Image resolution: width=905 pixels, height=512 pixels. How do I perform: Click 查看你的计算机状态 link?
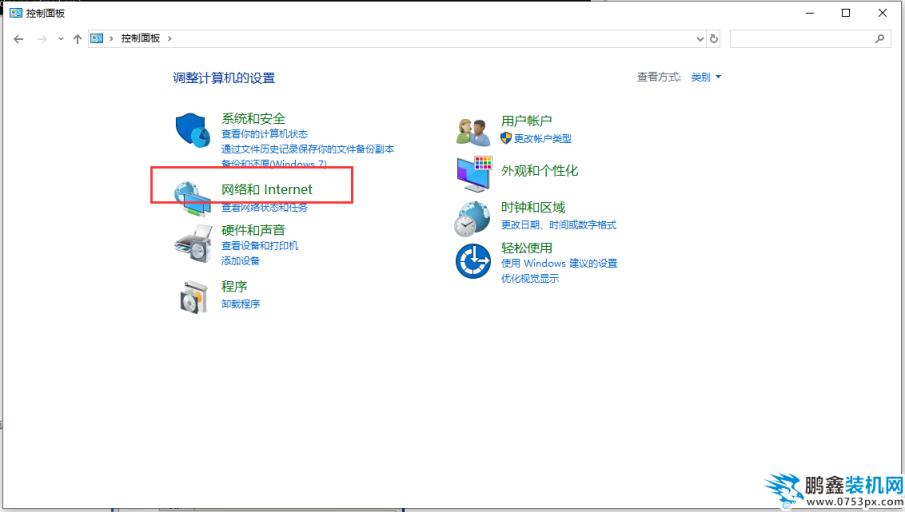[264, 134]
